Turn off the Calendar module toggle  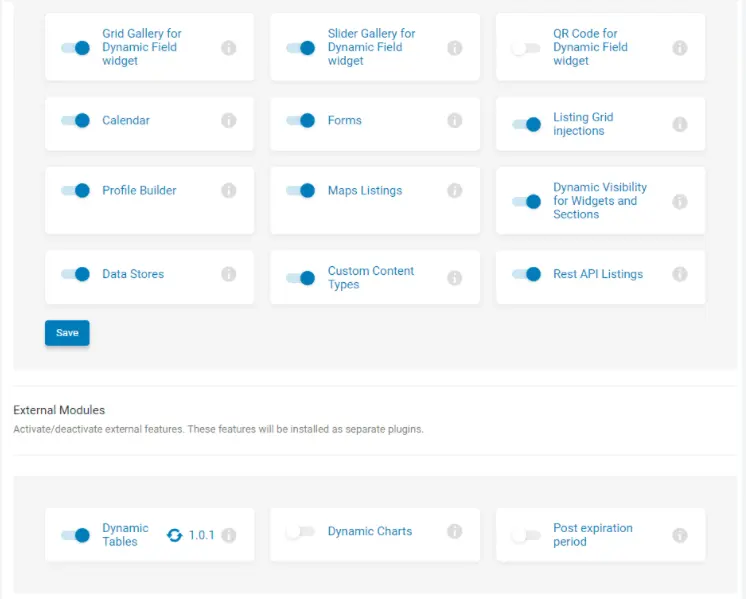pos(75,120)
